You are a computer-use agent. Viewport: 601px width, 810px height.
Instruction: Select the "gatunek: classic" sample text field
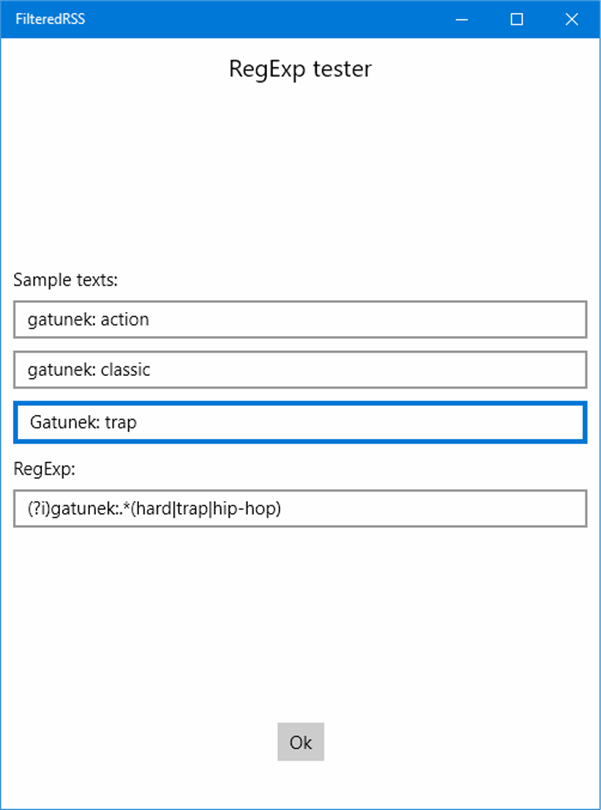pyautogui.click(x=300, y=369)
